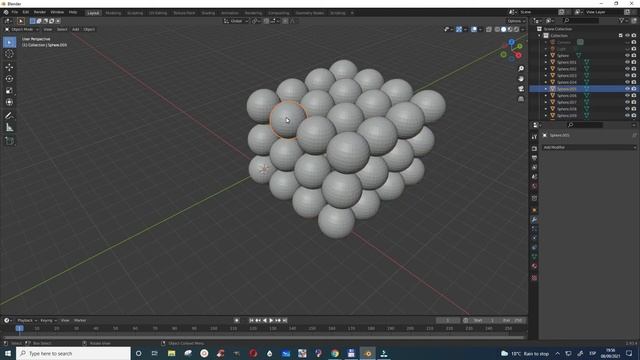Open the Object Mode dropdown
This screenshot has width=640, height=360.
point(21,29)
